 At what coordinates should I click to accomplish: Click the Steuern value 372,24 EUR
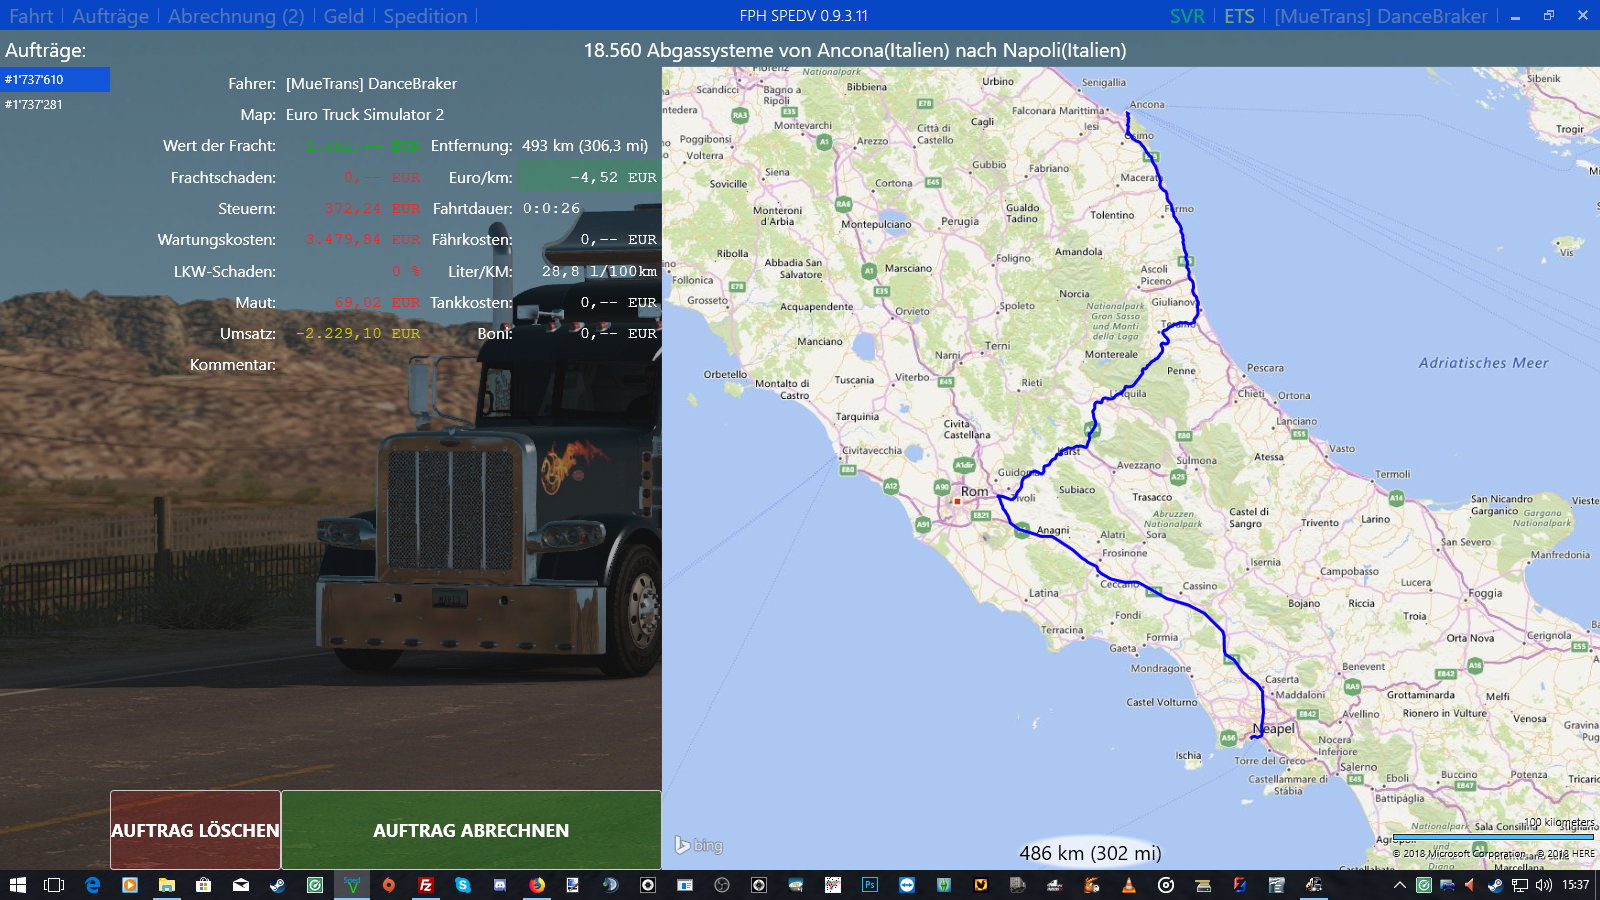point(372,208)
